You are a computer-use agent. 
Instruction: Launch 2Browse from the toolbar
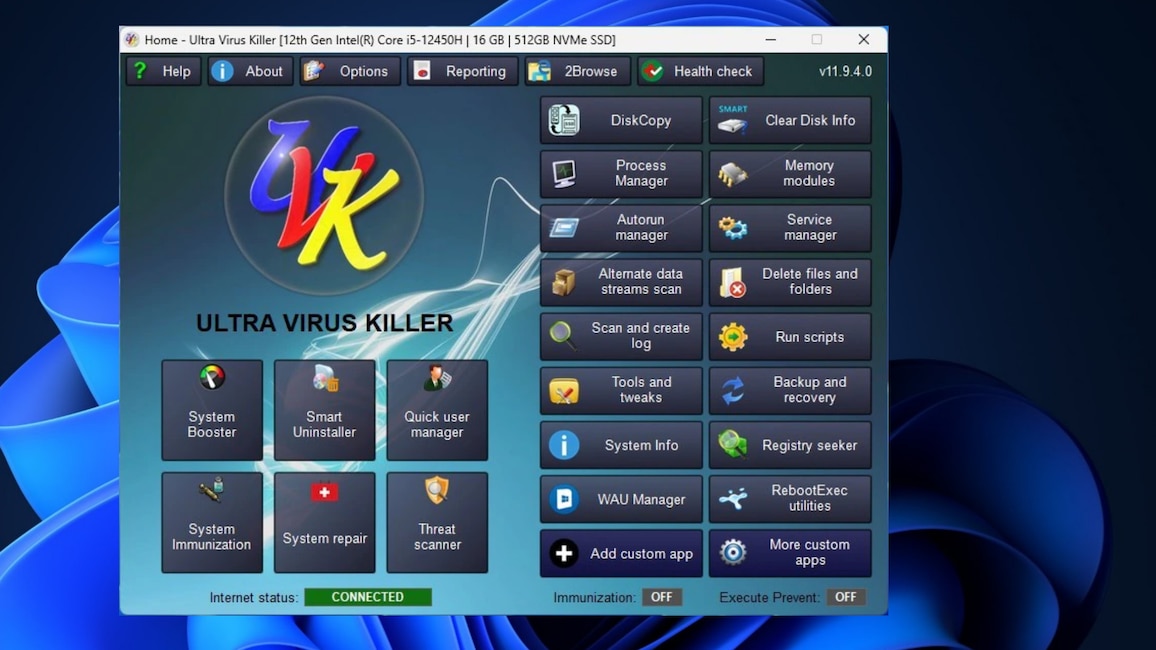click(x=577, y=71)
